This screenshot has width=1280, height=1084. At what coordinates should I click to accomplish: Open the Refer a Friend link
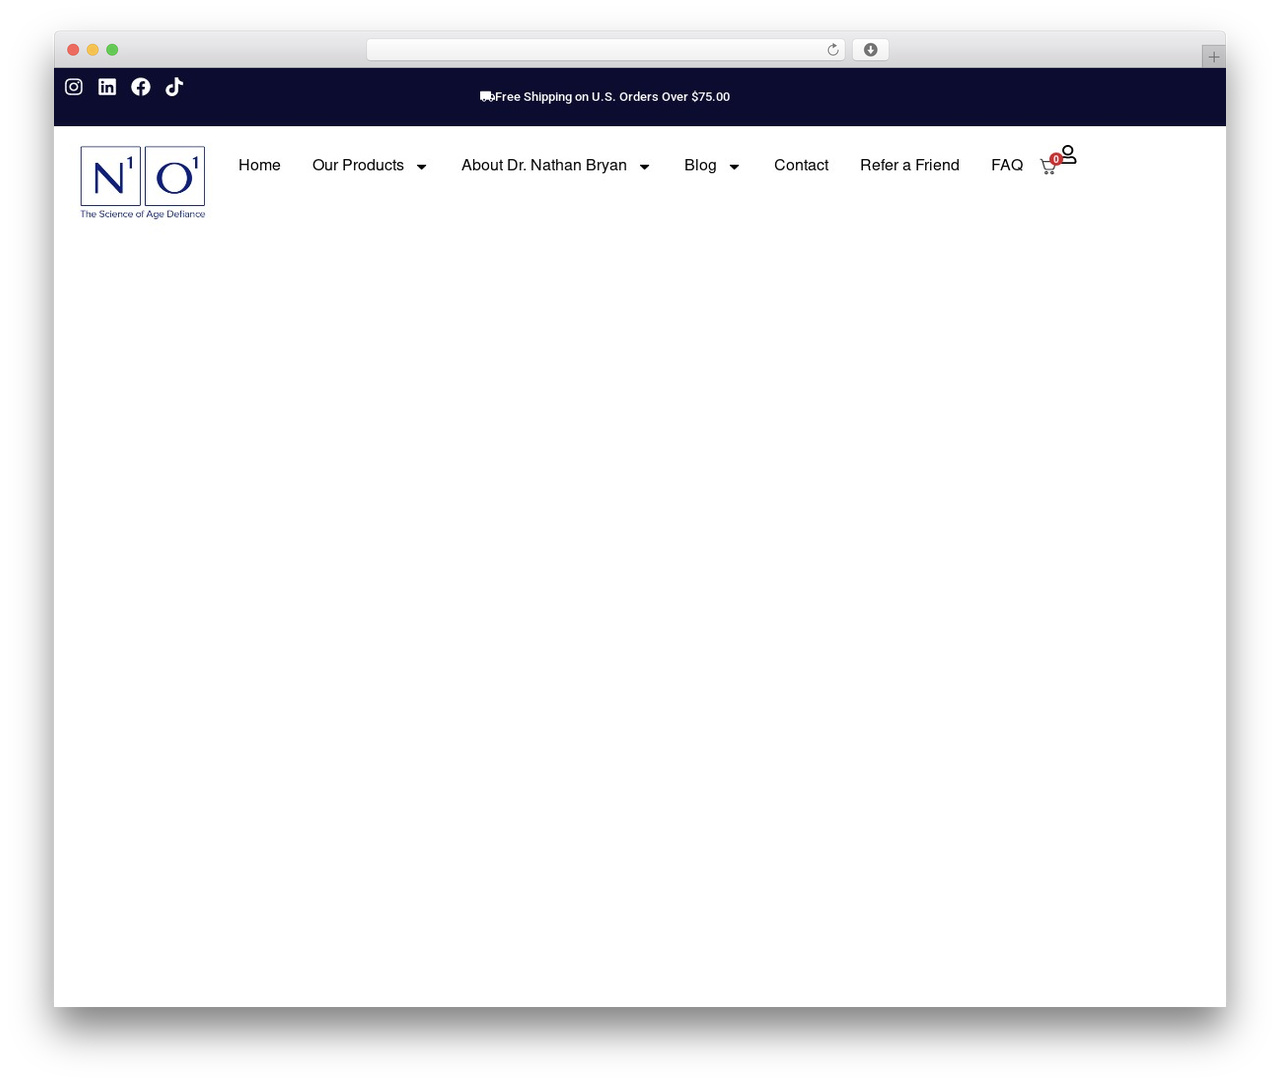910,165
